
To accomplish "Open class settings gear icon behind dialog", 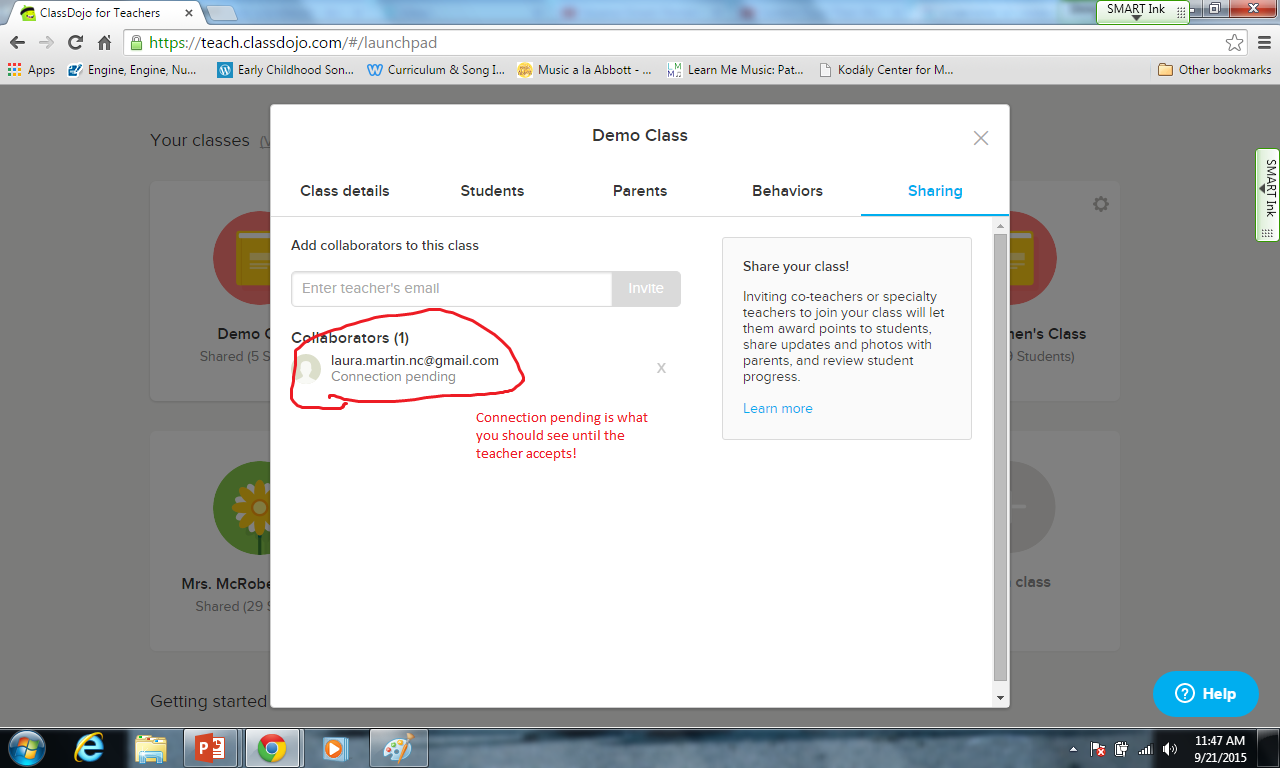I will (x=1101, y=204).
